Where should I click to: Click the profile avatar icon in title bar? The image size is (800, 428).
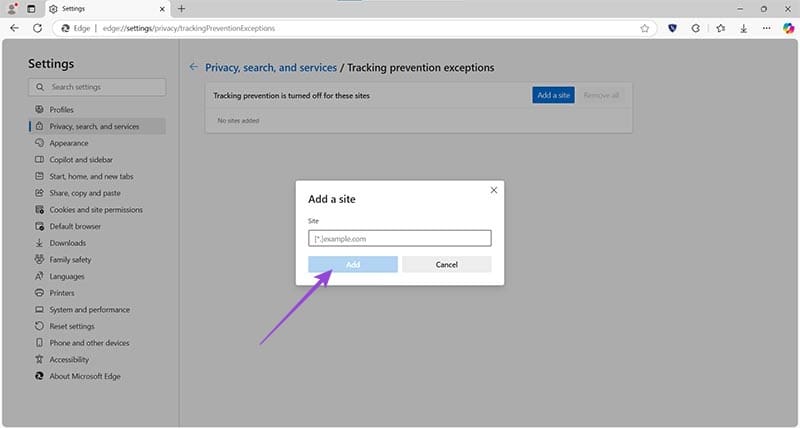point(12,9)
